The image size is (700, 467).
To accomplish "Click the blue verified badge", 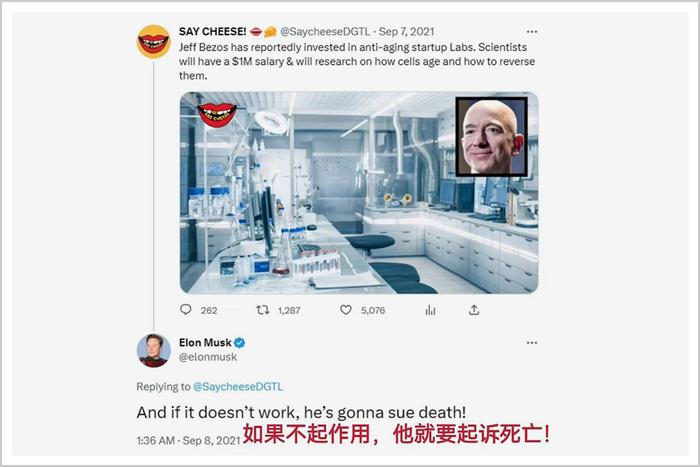I will coord(240,343).
